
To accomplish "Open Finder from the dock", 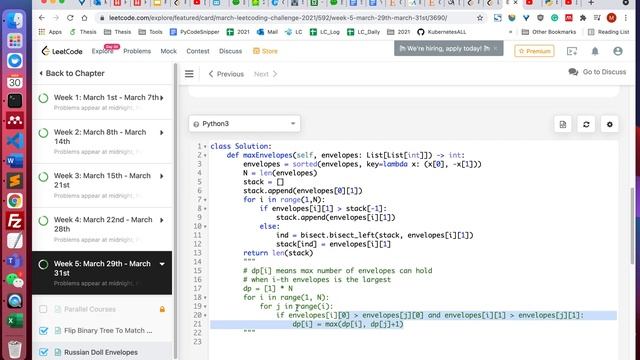I will click(x=15, y=20).
